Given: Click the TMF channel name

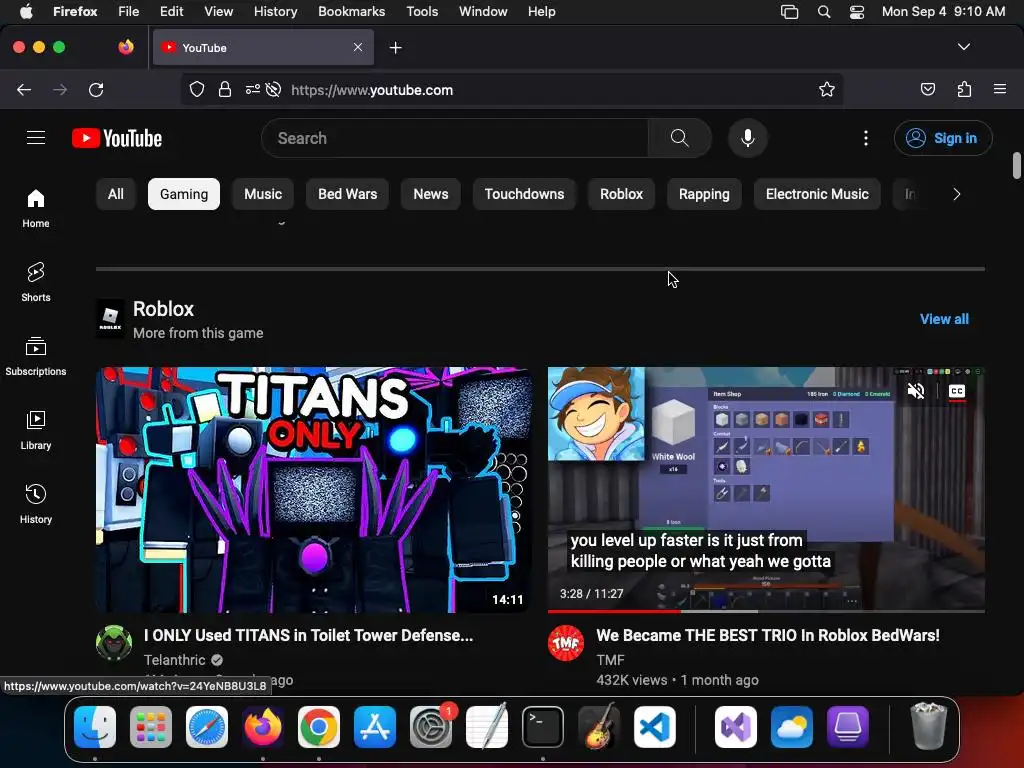Looking at the screenshot, I should [x=611, y=660].
